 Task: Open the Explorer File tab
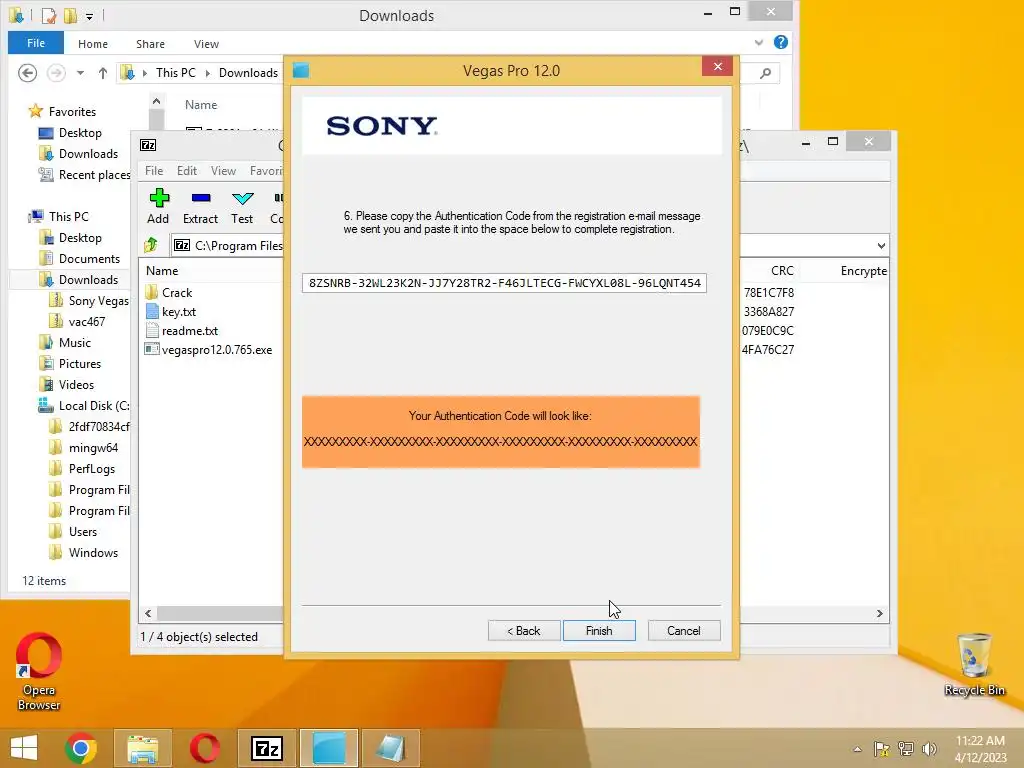36,43
